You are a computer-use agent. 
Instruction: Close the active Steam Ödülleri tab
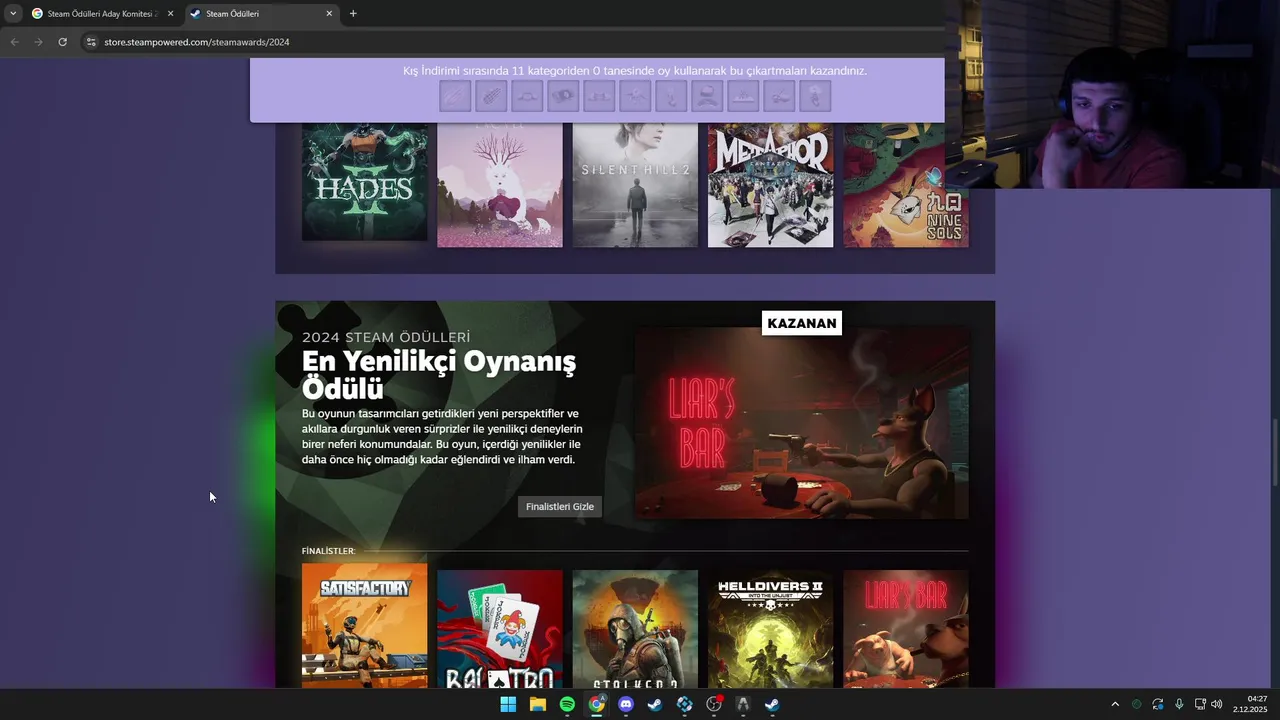coord(329,14)
